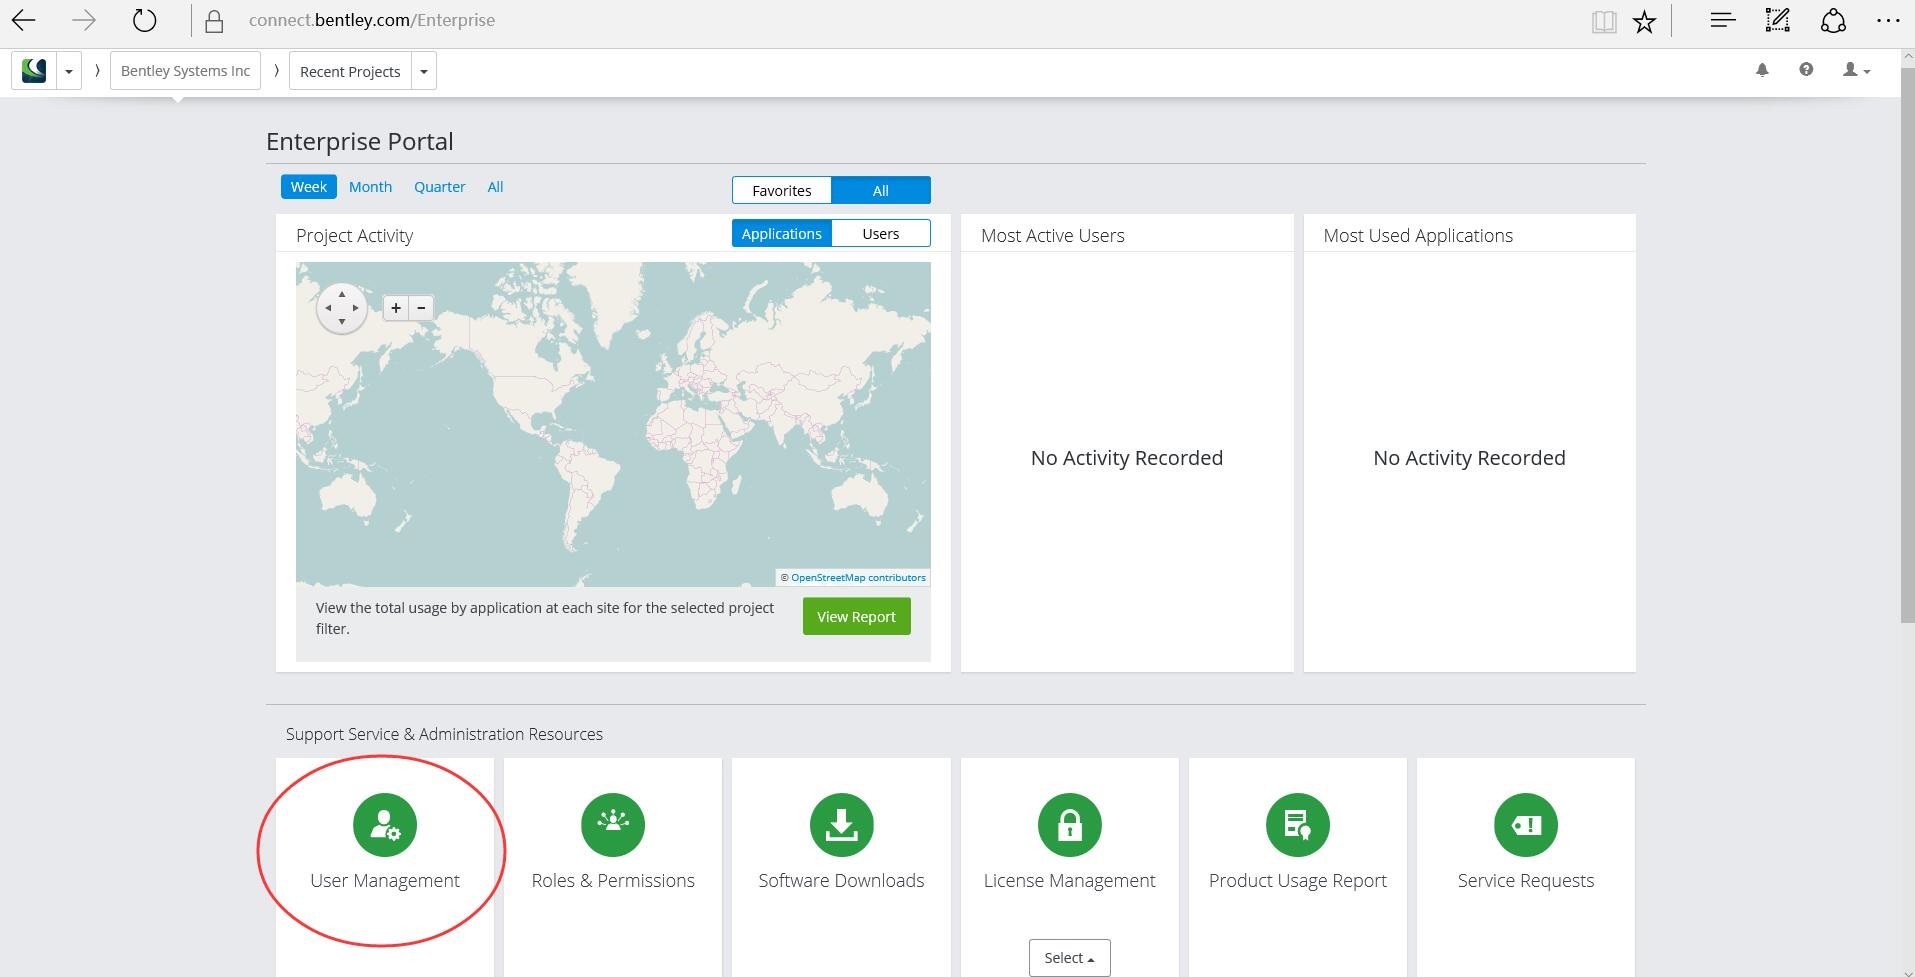Open browser more actions ellipsis
This screenshot has width=1915, height=977.
1888,20
